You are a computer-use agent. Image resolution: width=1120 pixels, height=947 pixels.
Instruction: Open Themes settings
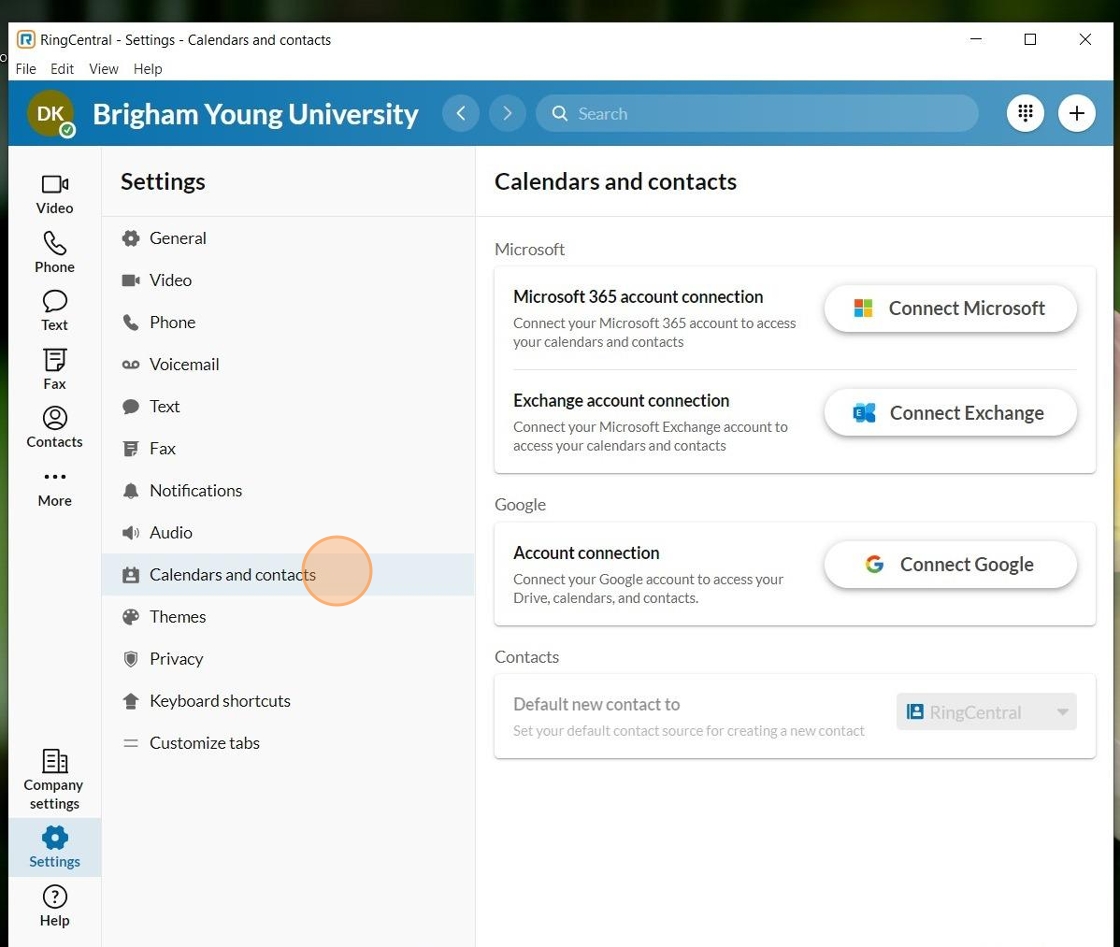(x=288, y=616)
